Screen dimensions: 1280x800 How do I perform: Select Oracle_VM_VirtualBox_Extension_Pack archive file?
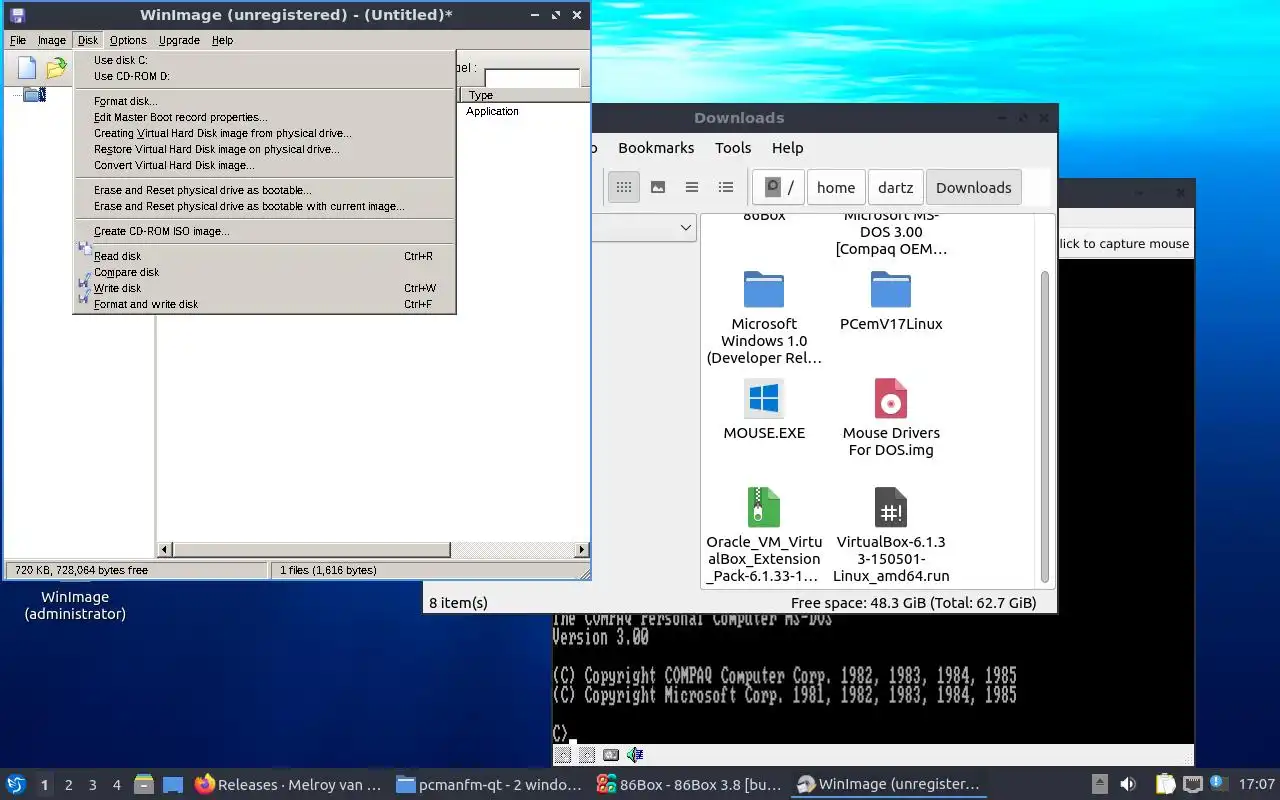tap(764, 535)
